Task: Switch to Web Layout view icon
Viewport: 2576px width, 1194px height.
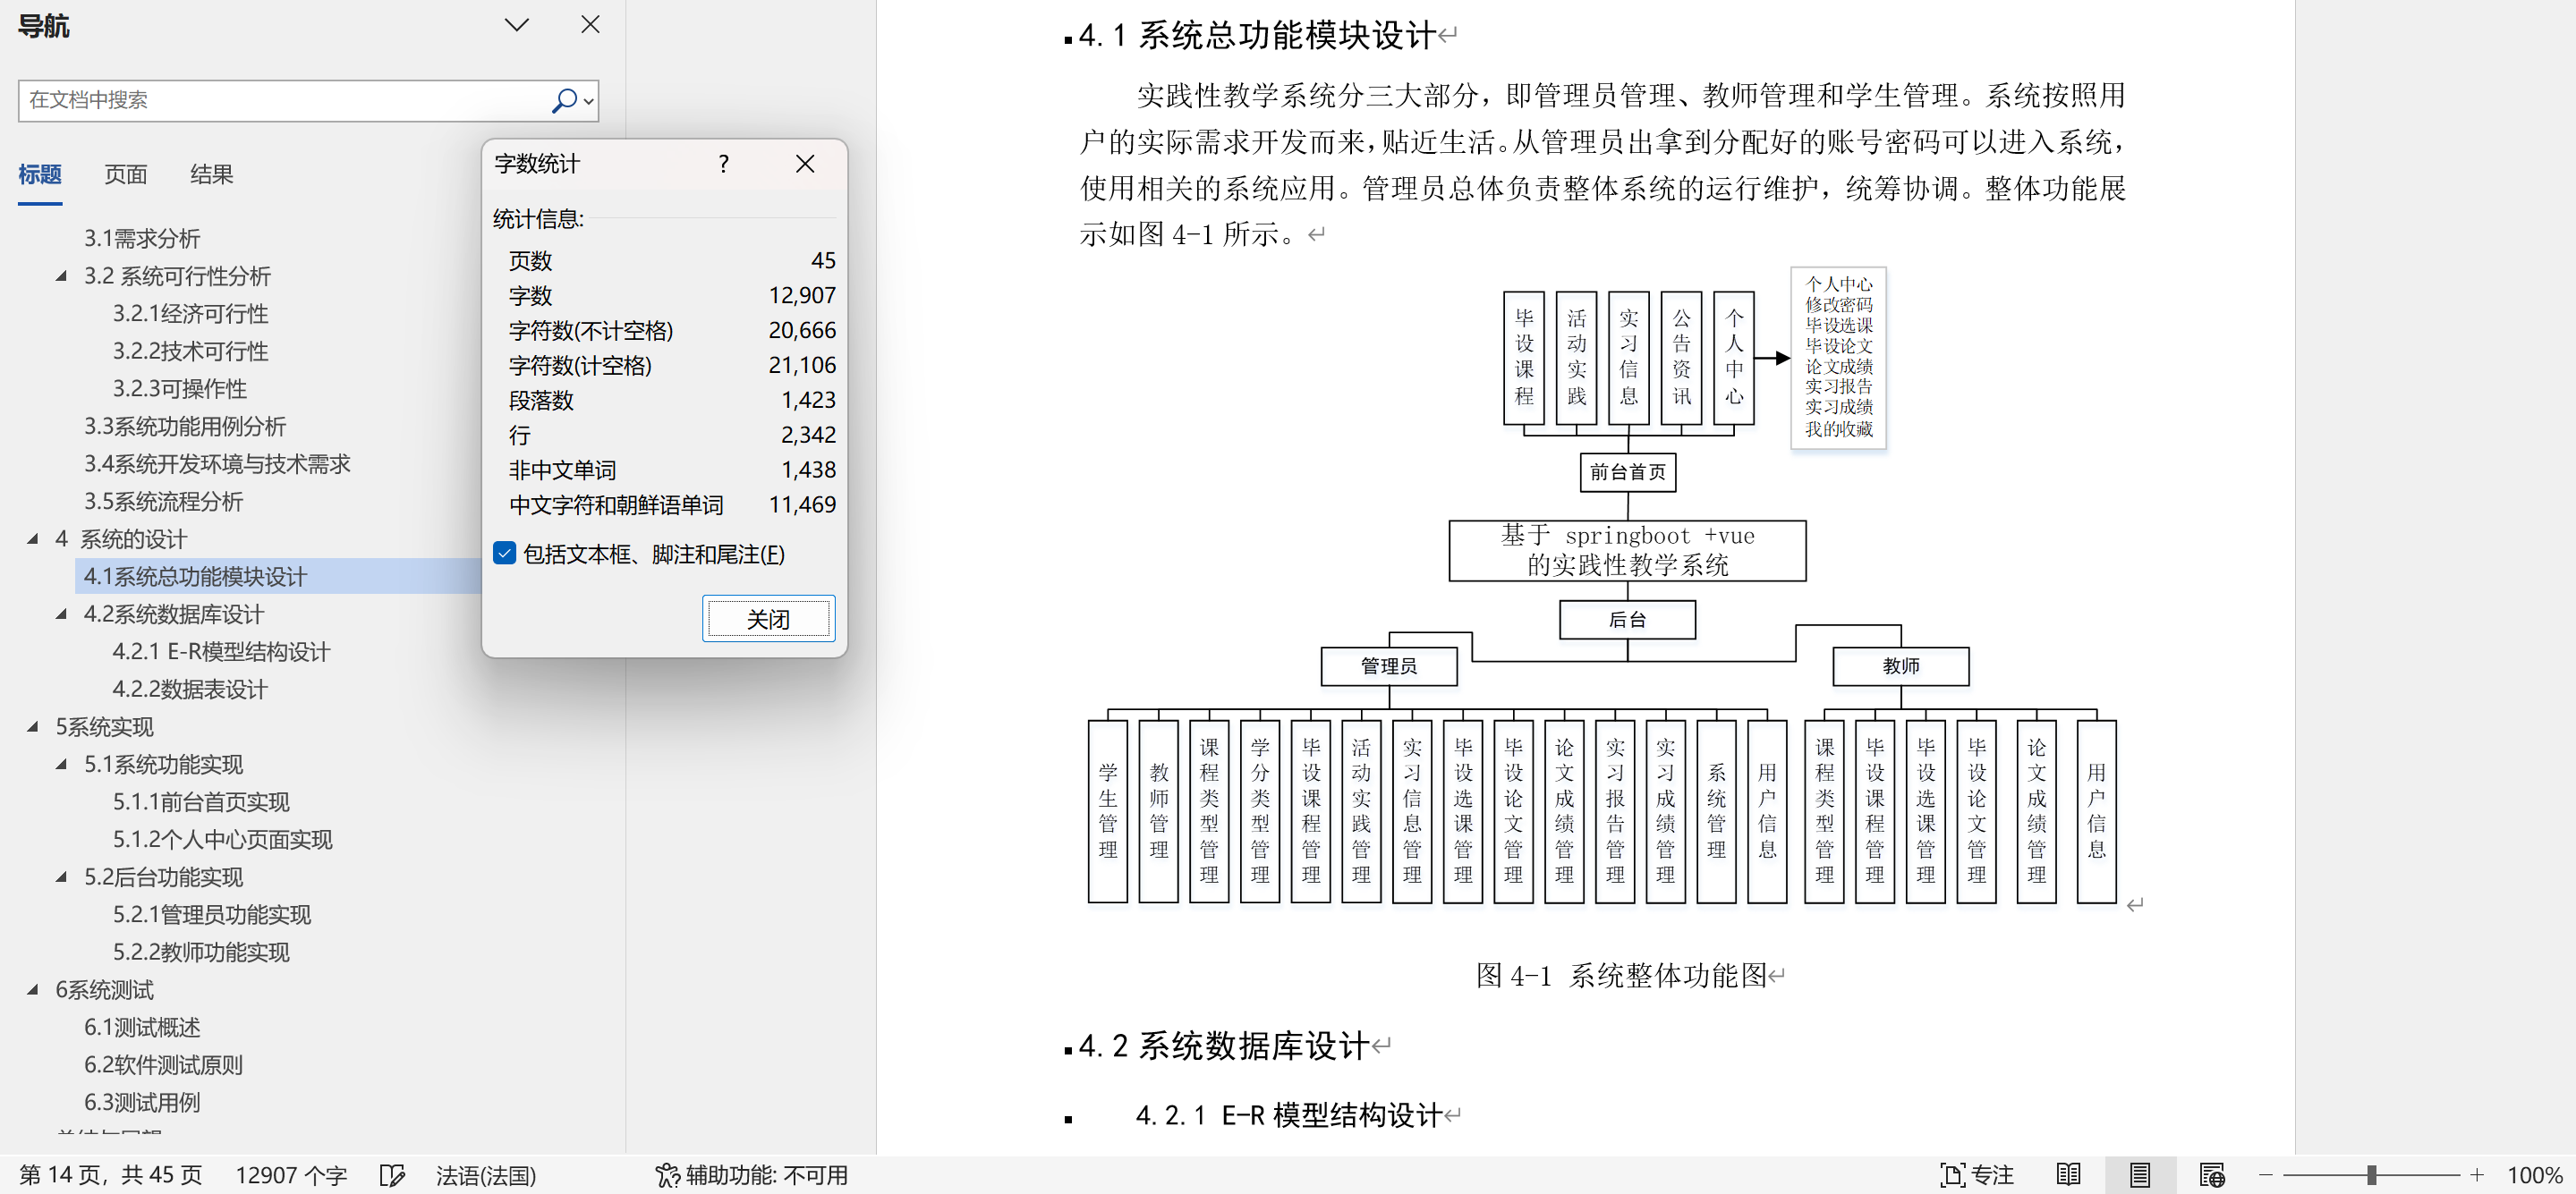Action: click(x=2211, y=1175)
